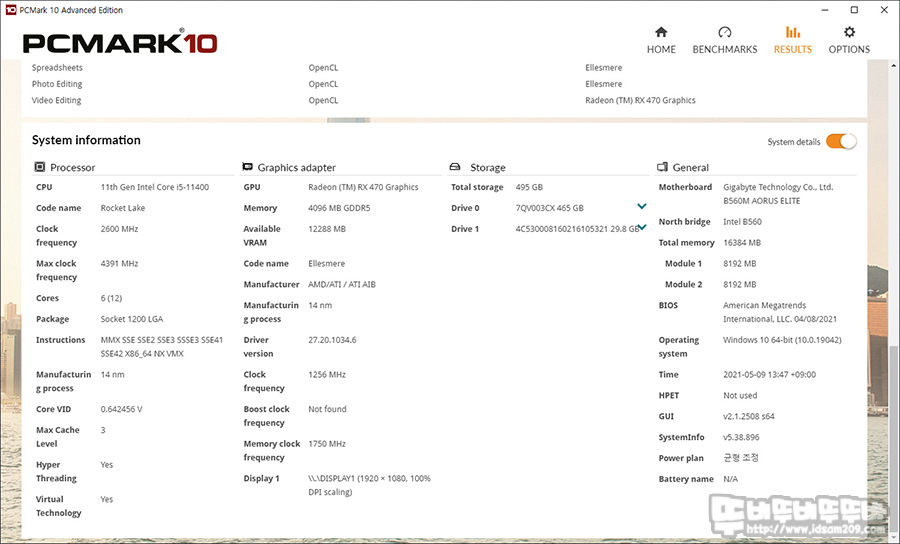Click the General section computer icon
Viewport: 900px width, 544px height.
click(662, 167)
